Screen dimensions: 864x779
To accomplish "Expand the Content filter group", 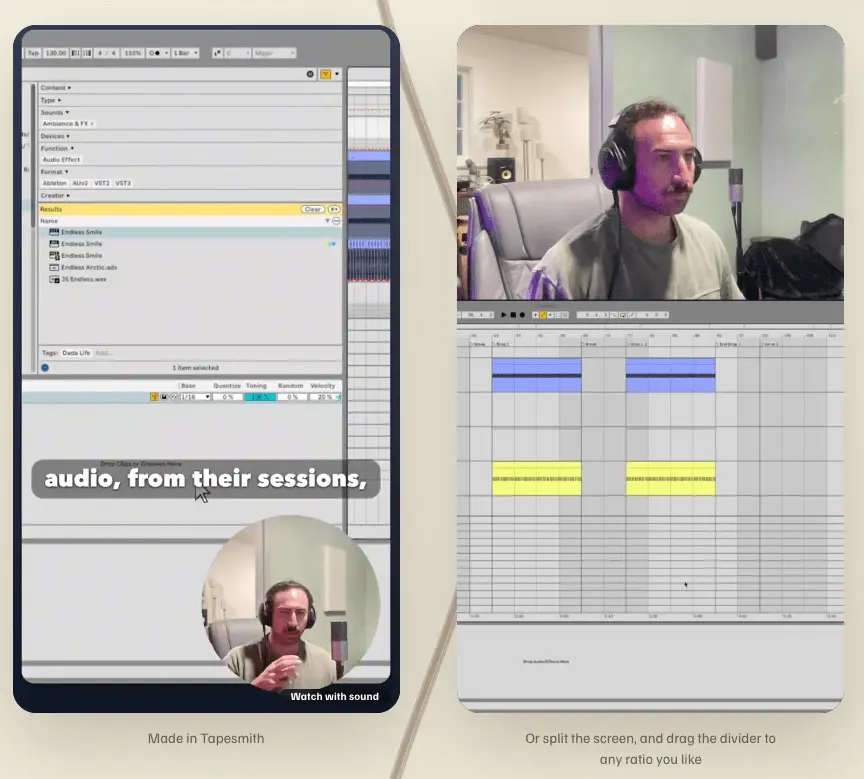I will point(56,88).
